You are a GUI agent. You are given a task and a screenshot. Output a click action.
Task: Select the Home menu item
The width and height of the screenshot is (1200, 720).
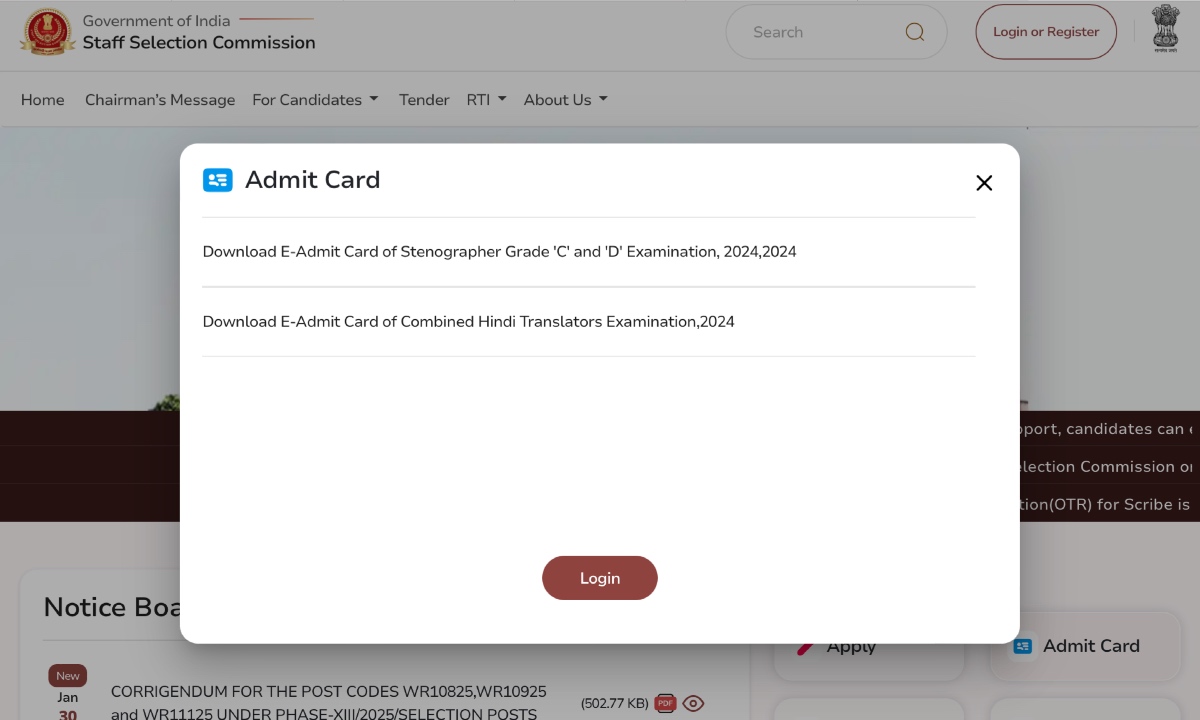(42, 99)
